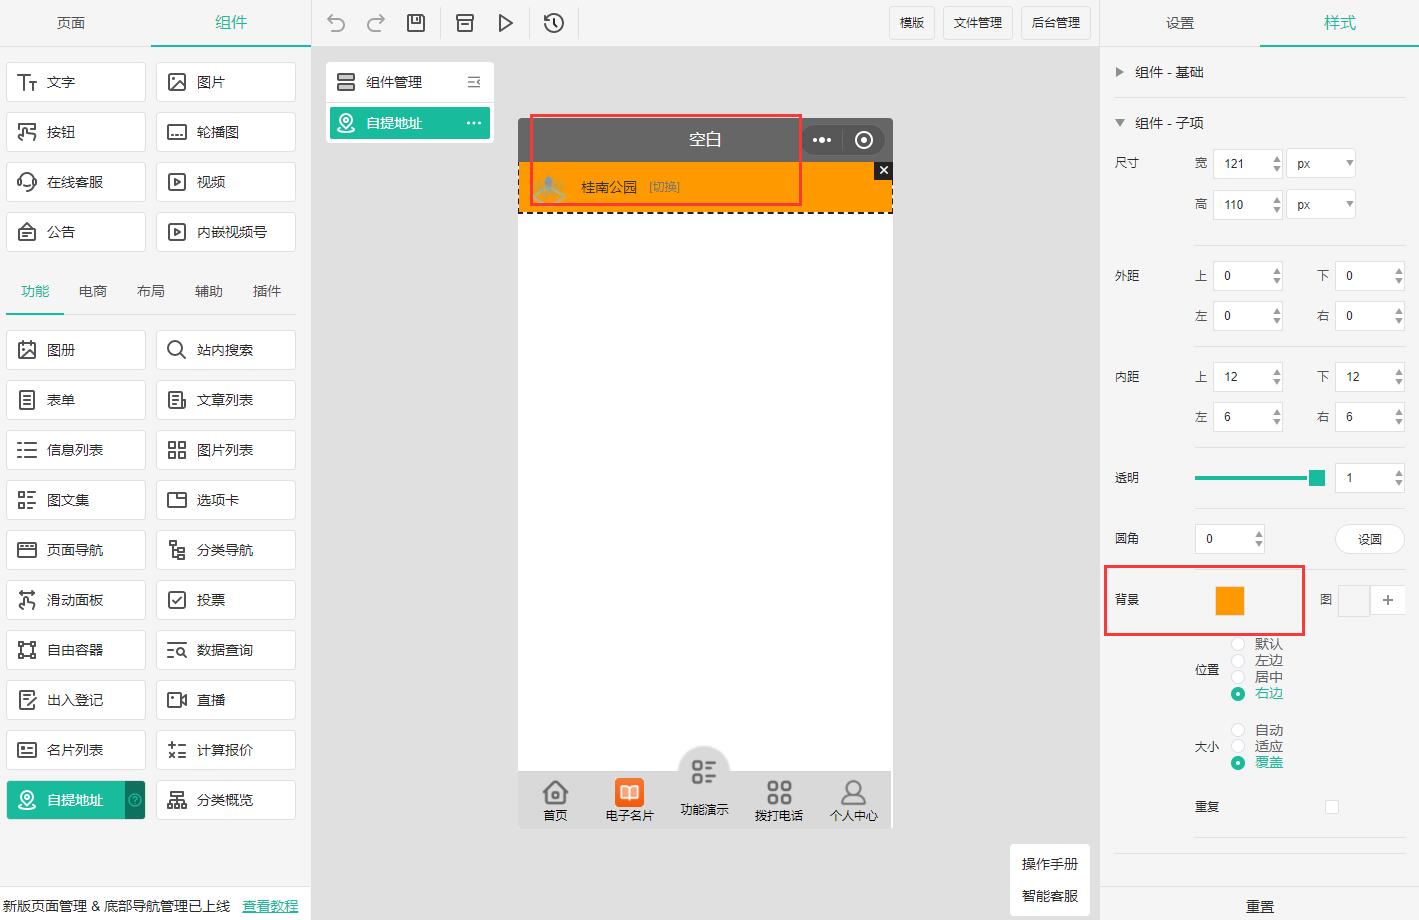Collapse the 组件 - 子项 section
The image size is (1419, 920).
pos(1120,123)
